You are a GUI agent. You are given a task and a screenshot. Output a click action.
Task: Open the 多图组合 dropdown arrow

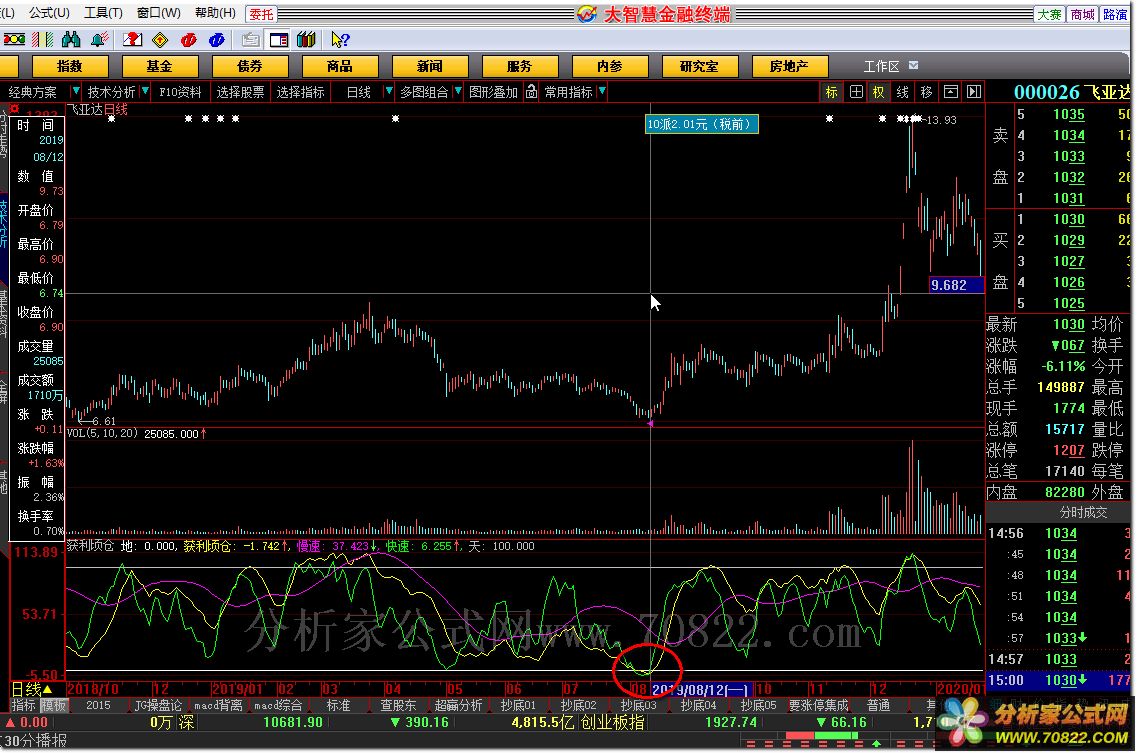click(x=458, y=91)
